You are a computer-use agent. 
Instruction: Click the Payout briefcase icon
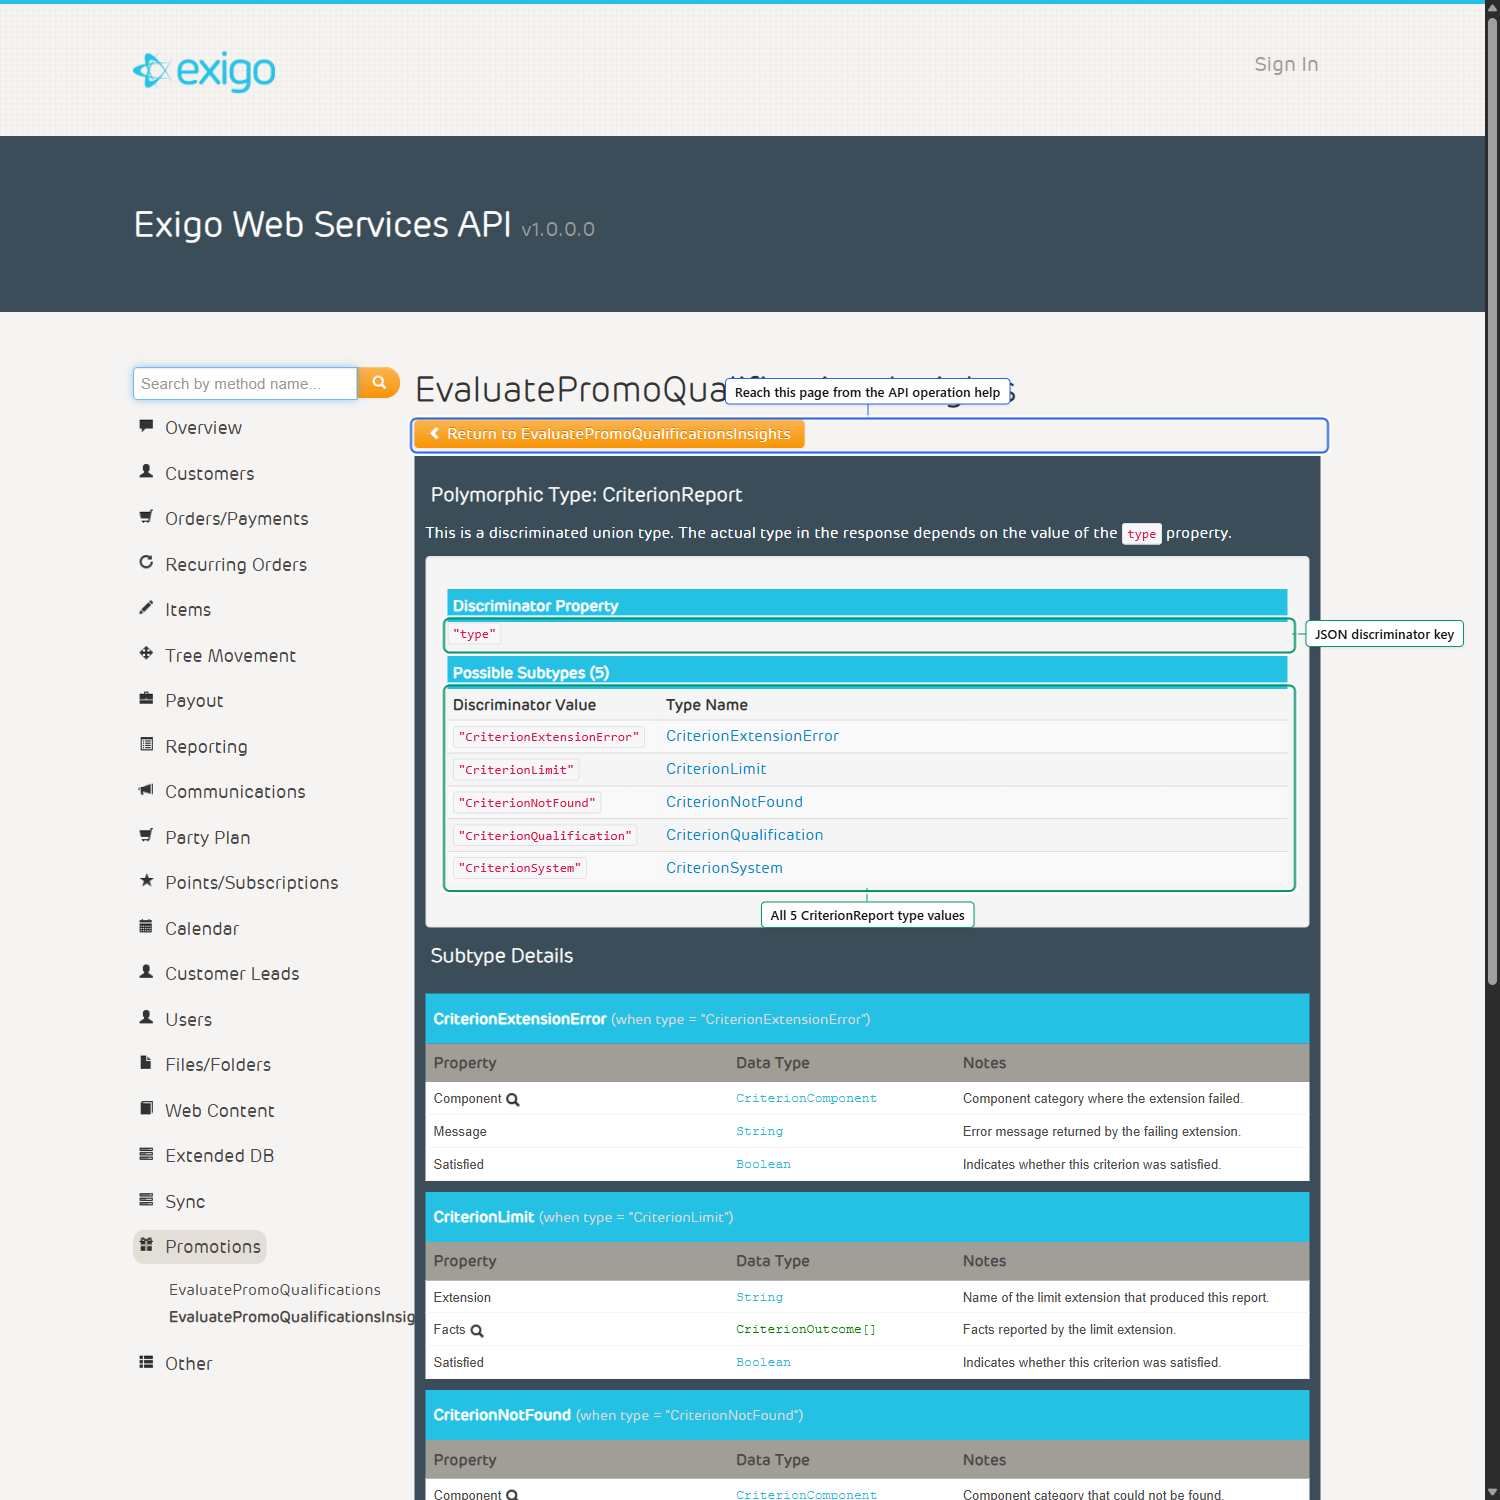(x=146, y=699)
